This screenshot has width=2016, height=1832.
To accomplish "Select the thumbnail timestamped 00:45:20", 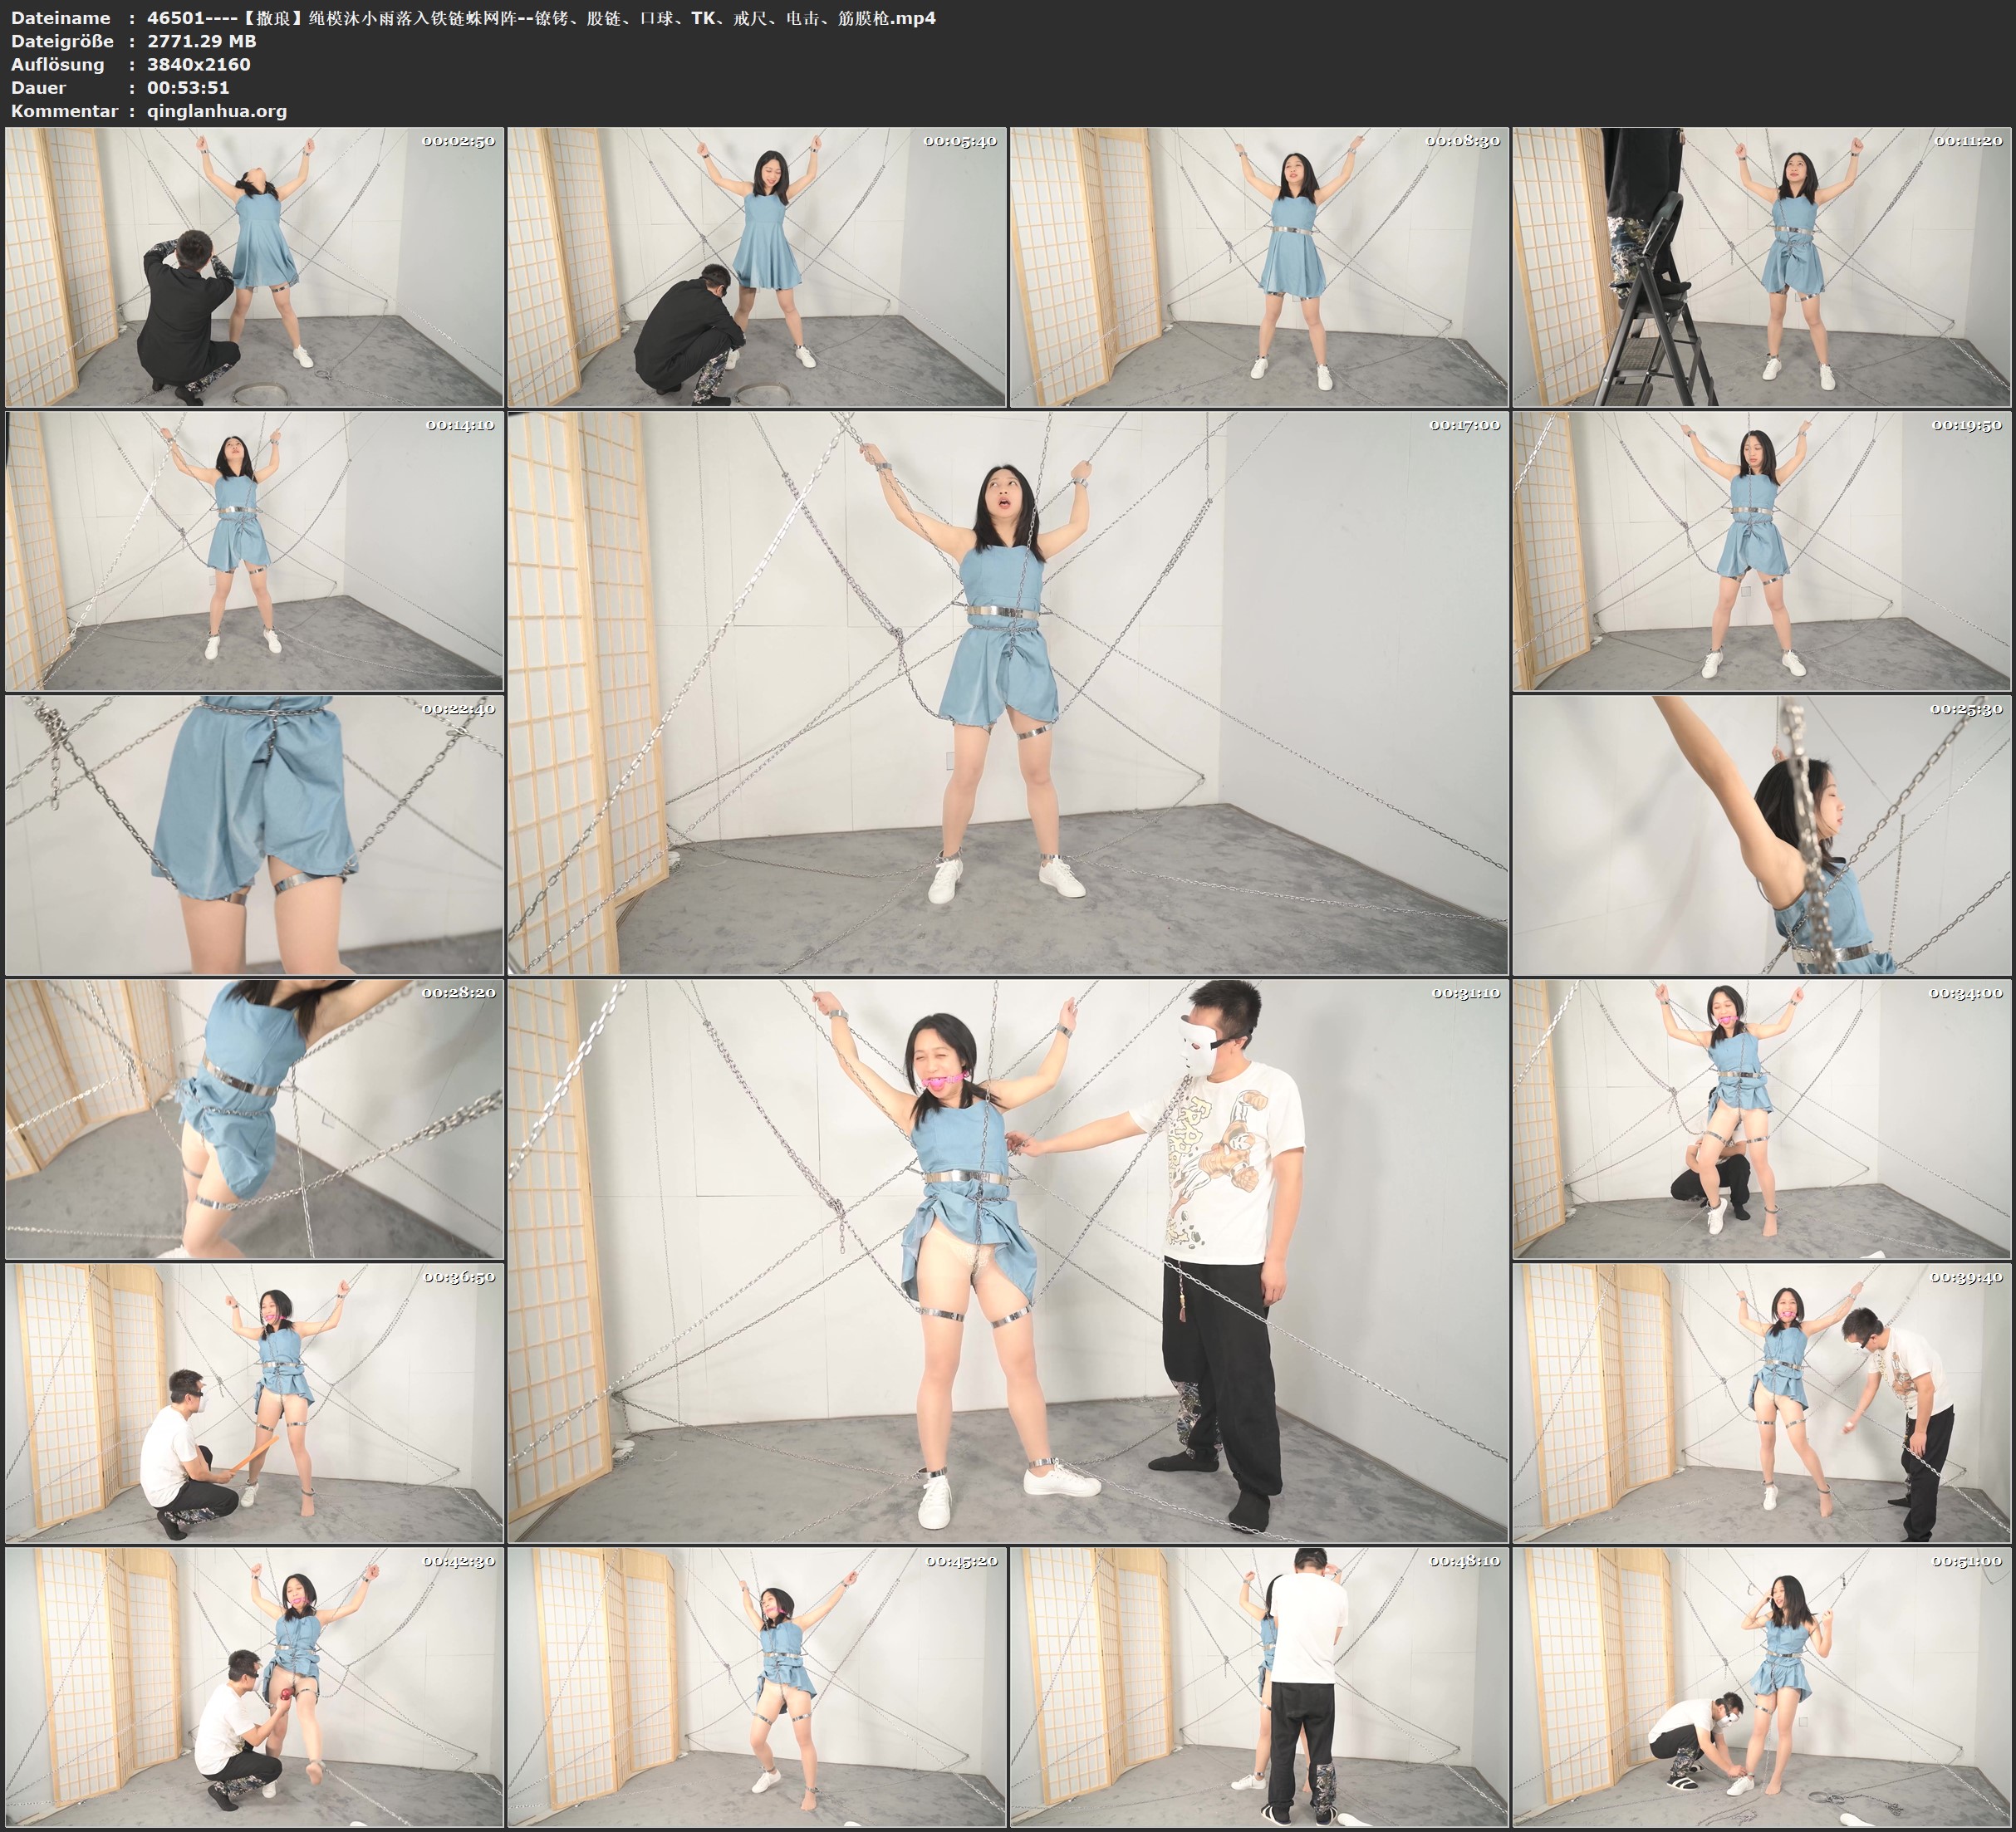I will click(x=756, y=1686).
